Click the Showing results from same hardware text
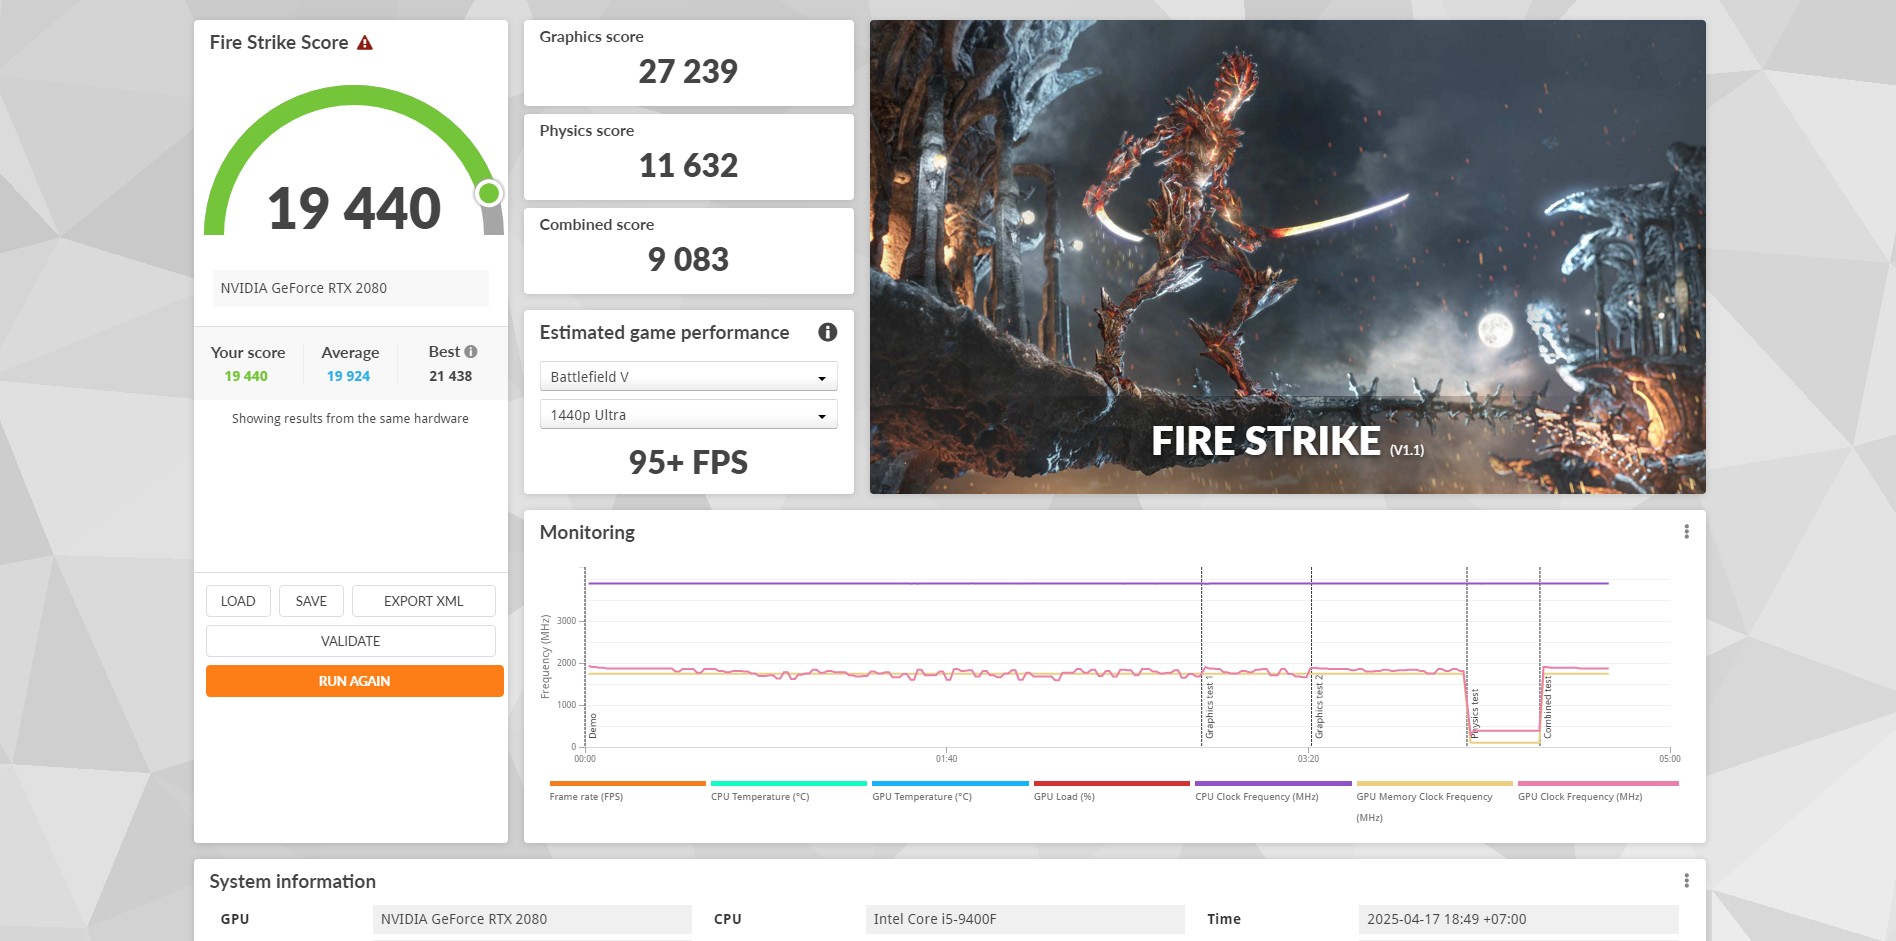Viewport: 1896px width, 941px height. click(350, 419)
